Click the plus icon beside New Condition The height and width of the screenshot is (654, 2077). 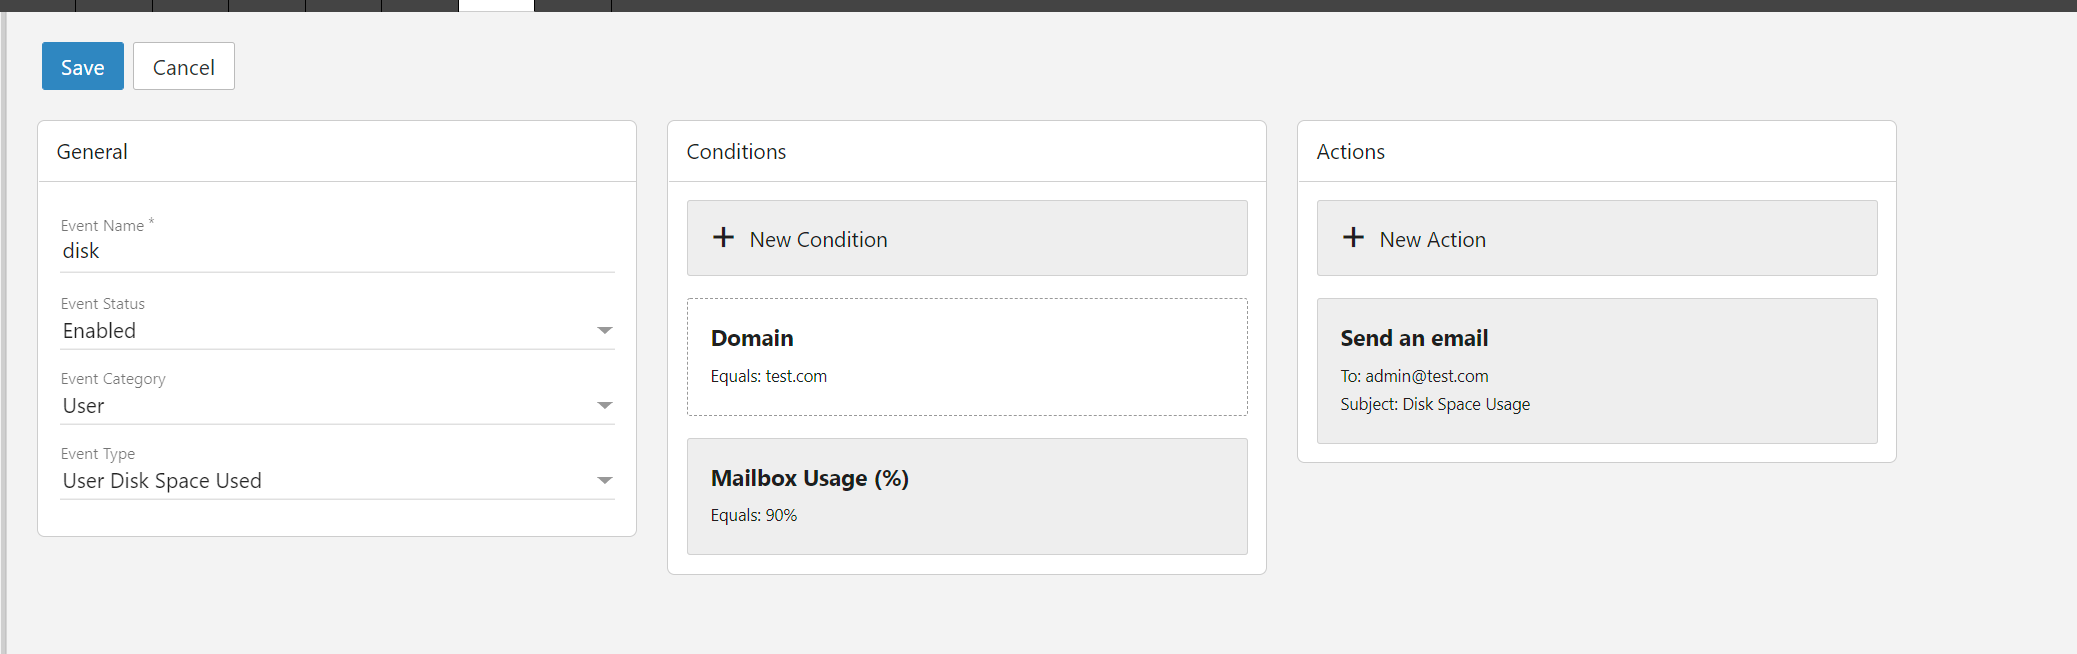coord(723,238)
